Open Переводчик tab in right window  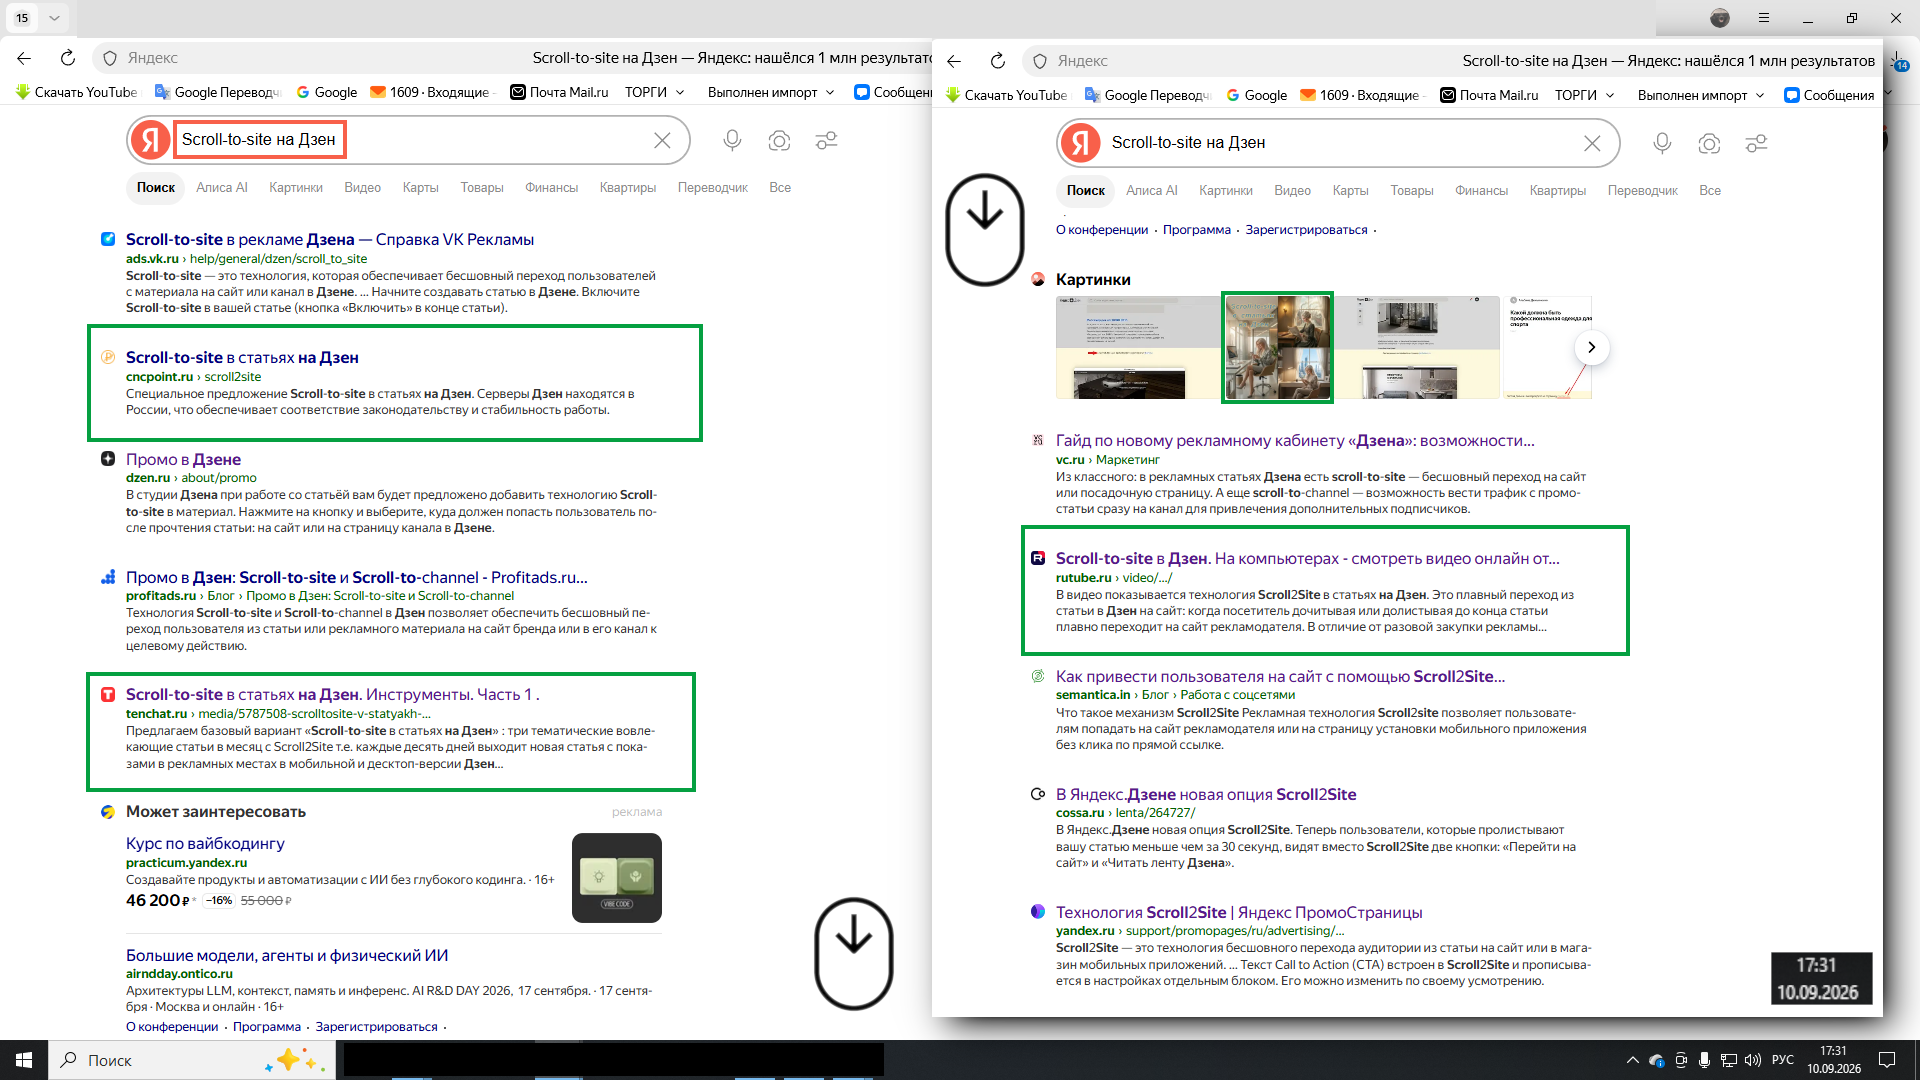coord(1642,191)
